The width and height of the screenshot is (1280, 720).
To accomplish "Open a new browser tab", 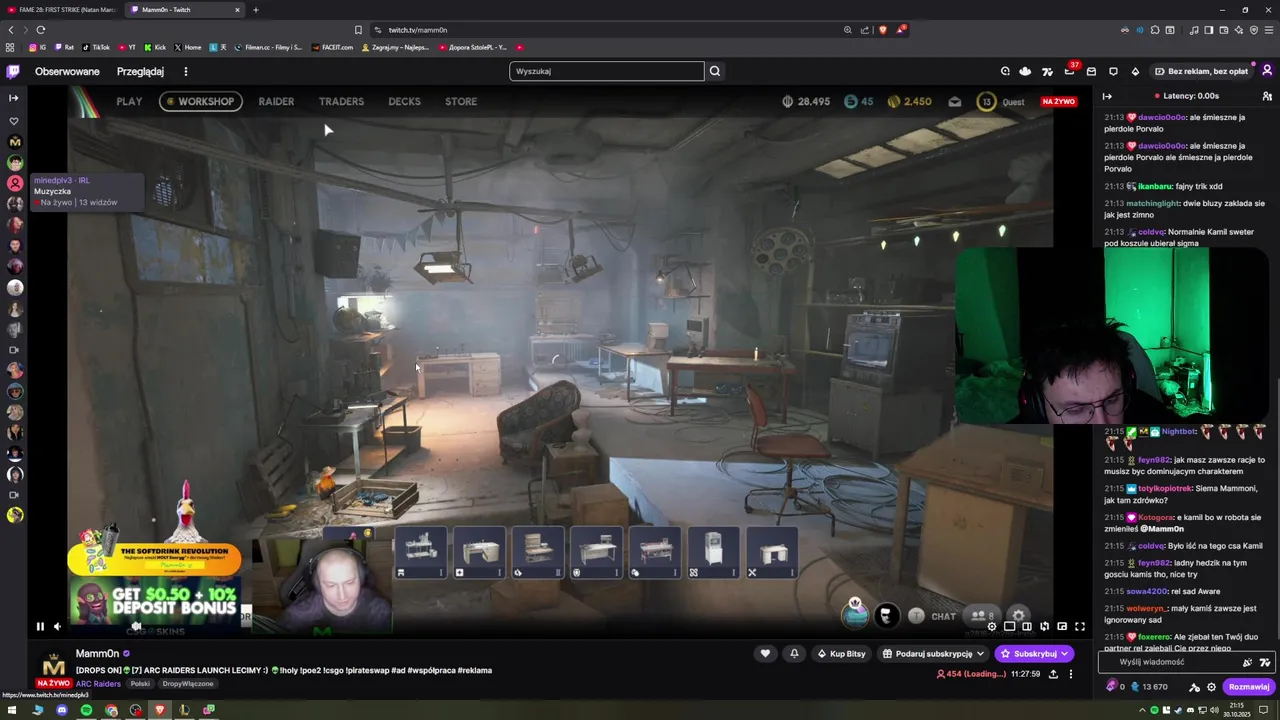I will (255, 10).
